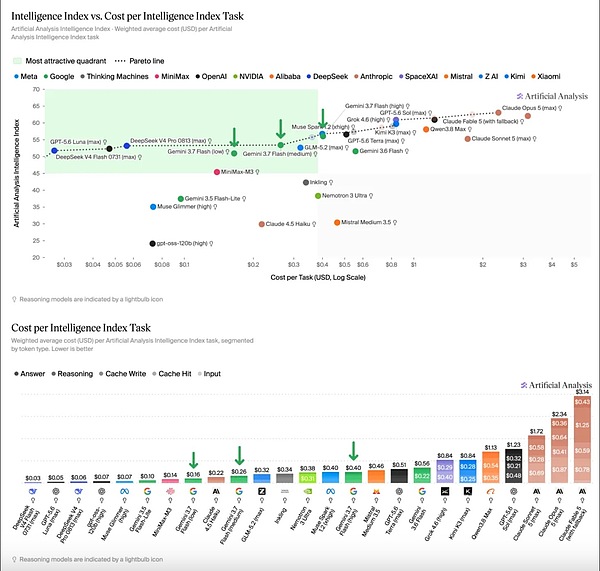This screenshot has width=600, height=571.
Task: Click the Gemini 3.7 Flash (medium) data point
Action: point(280,145)
